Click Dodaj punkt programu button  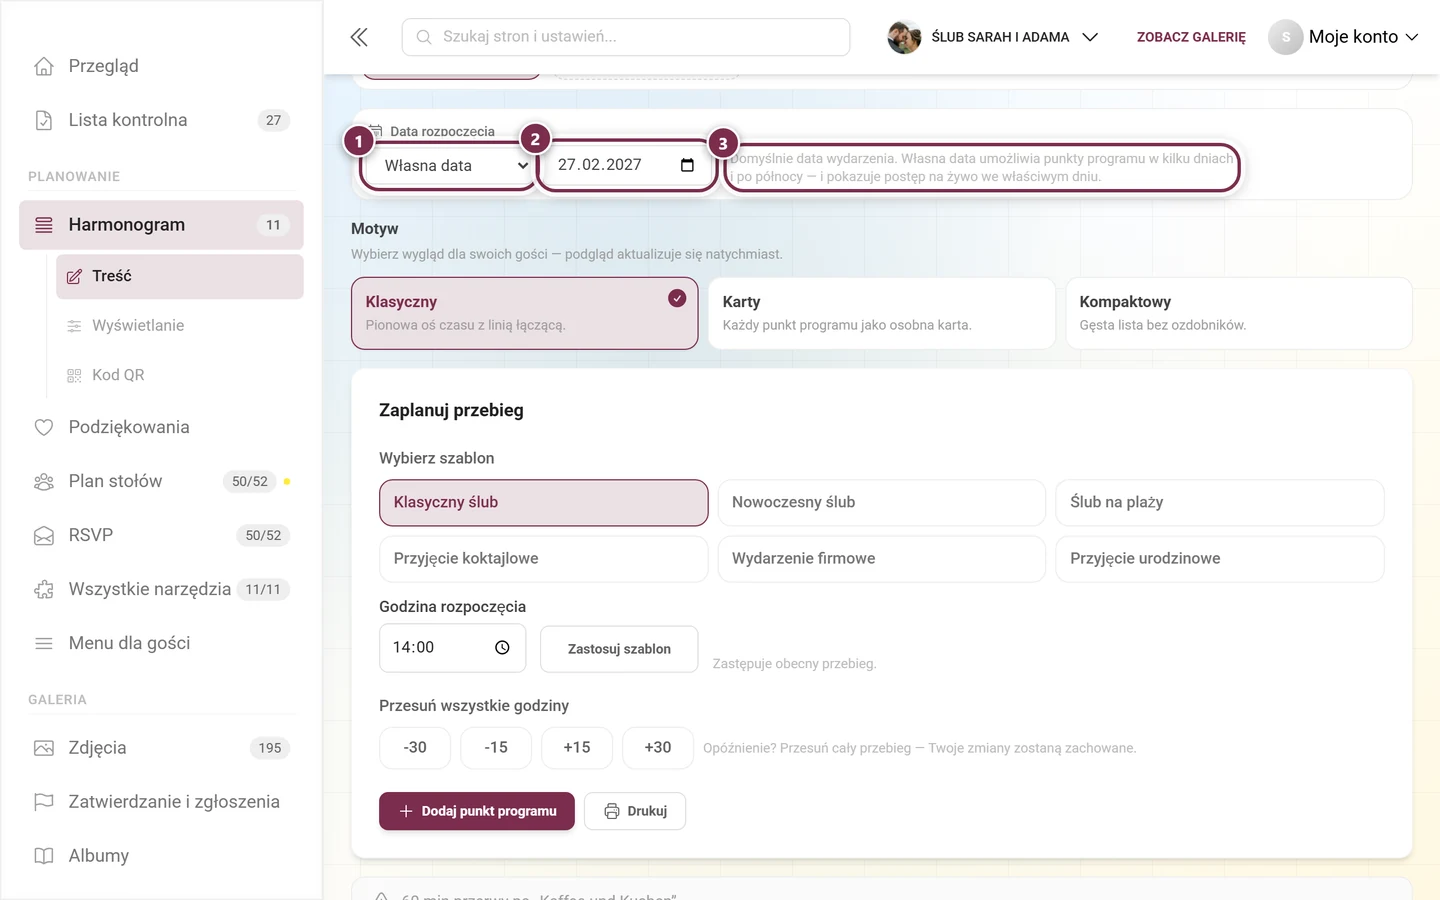(x=477, y=811)
